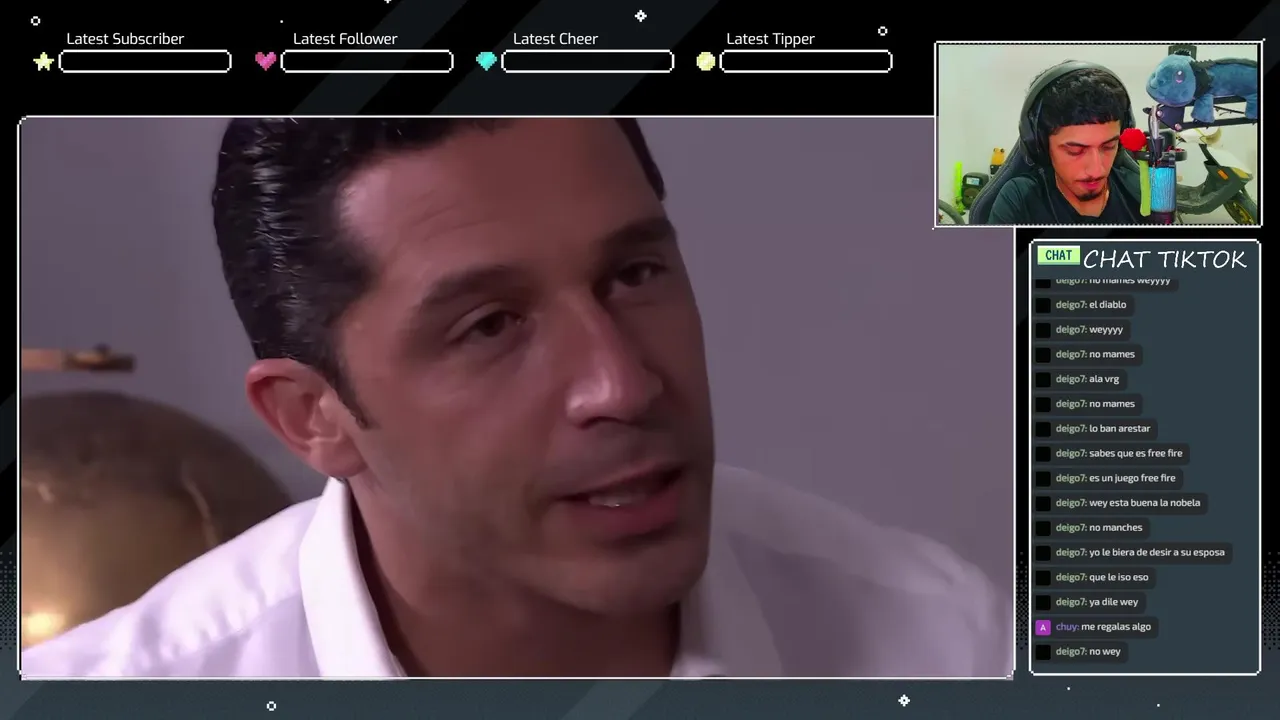Click chat message 'no manches'
This screenshot has width=1280, height=720.
1115,528
